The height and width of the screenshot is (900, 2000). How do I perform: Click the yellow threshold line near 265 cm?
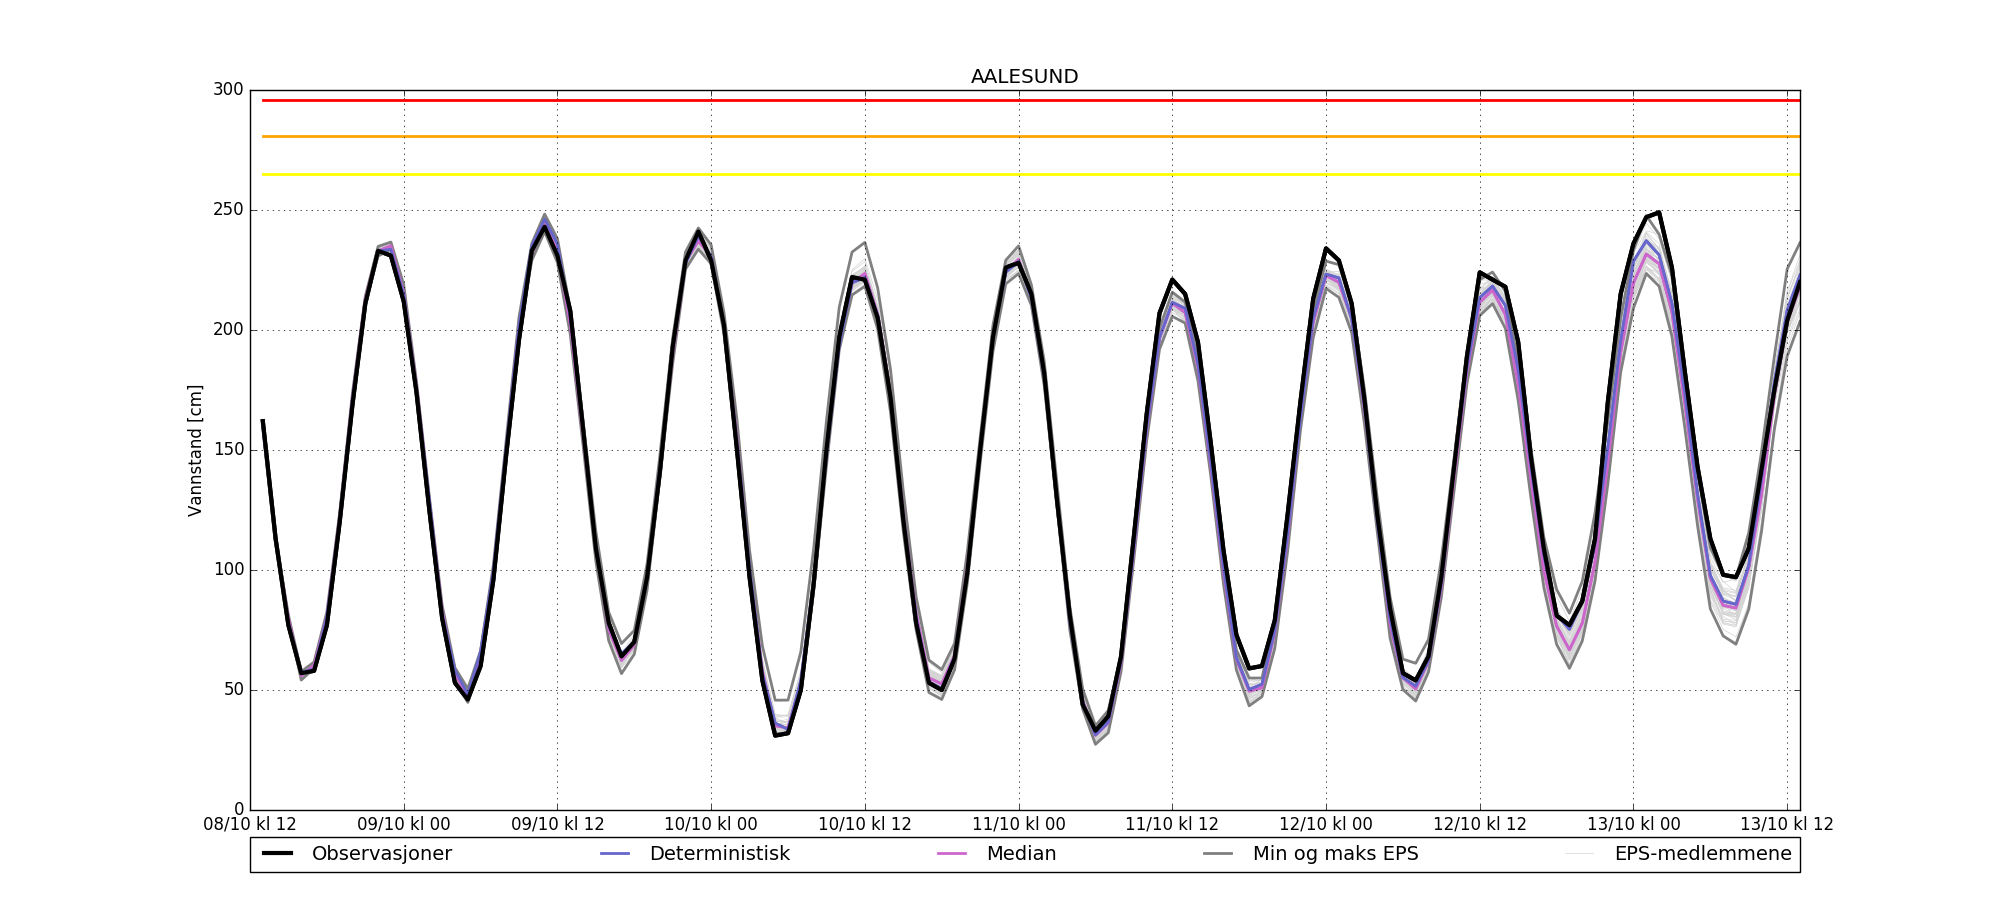1030,175
